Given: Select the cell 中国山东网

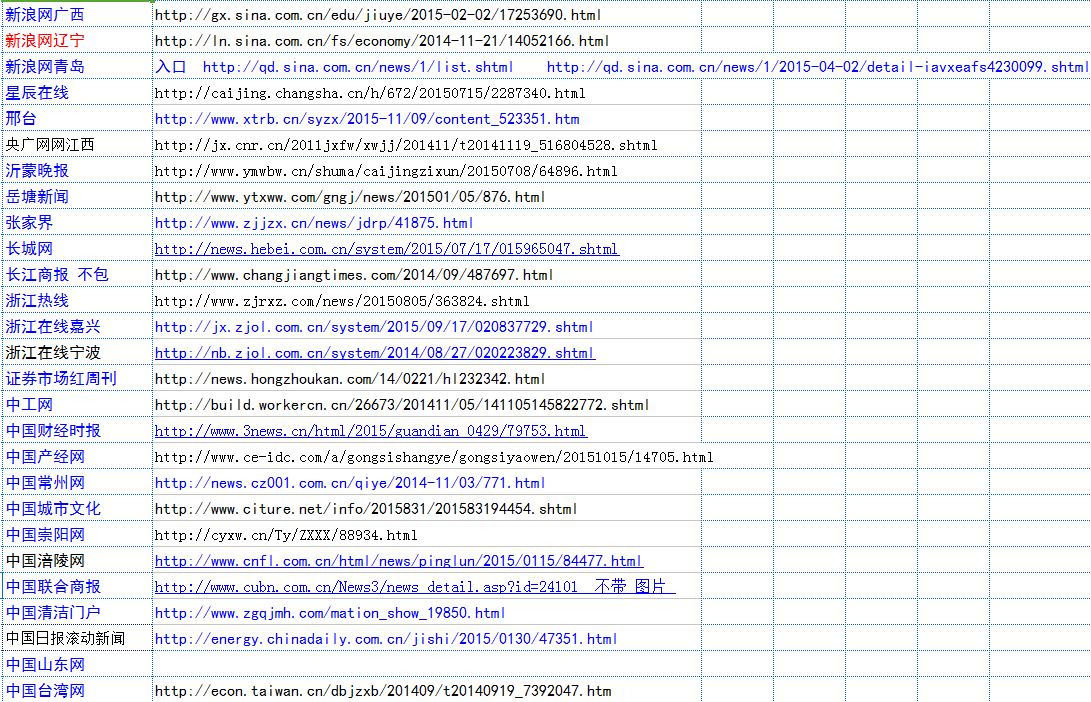Looking at the screenshot, I should click(x=77, y=664).
